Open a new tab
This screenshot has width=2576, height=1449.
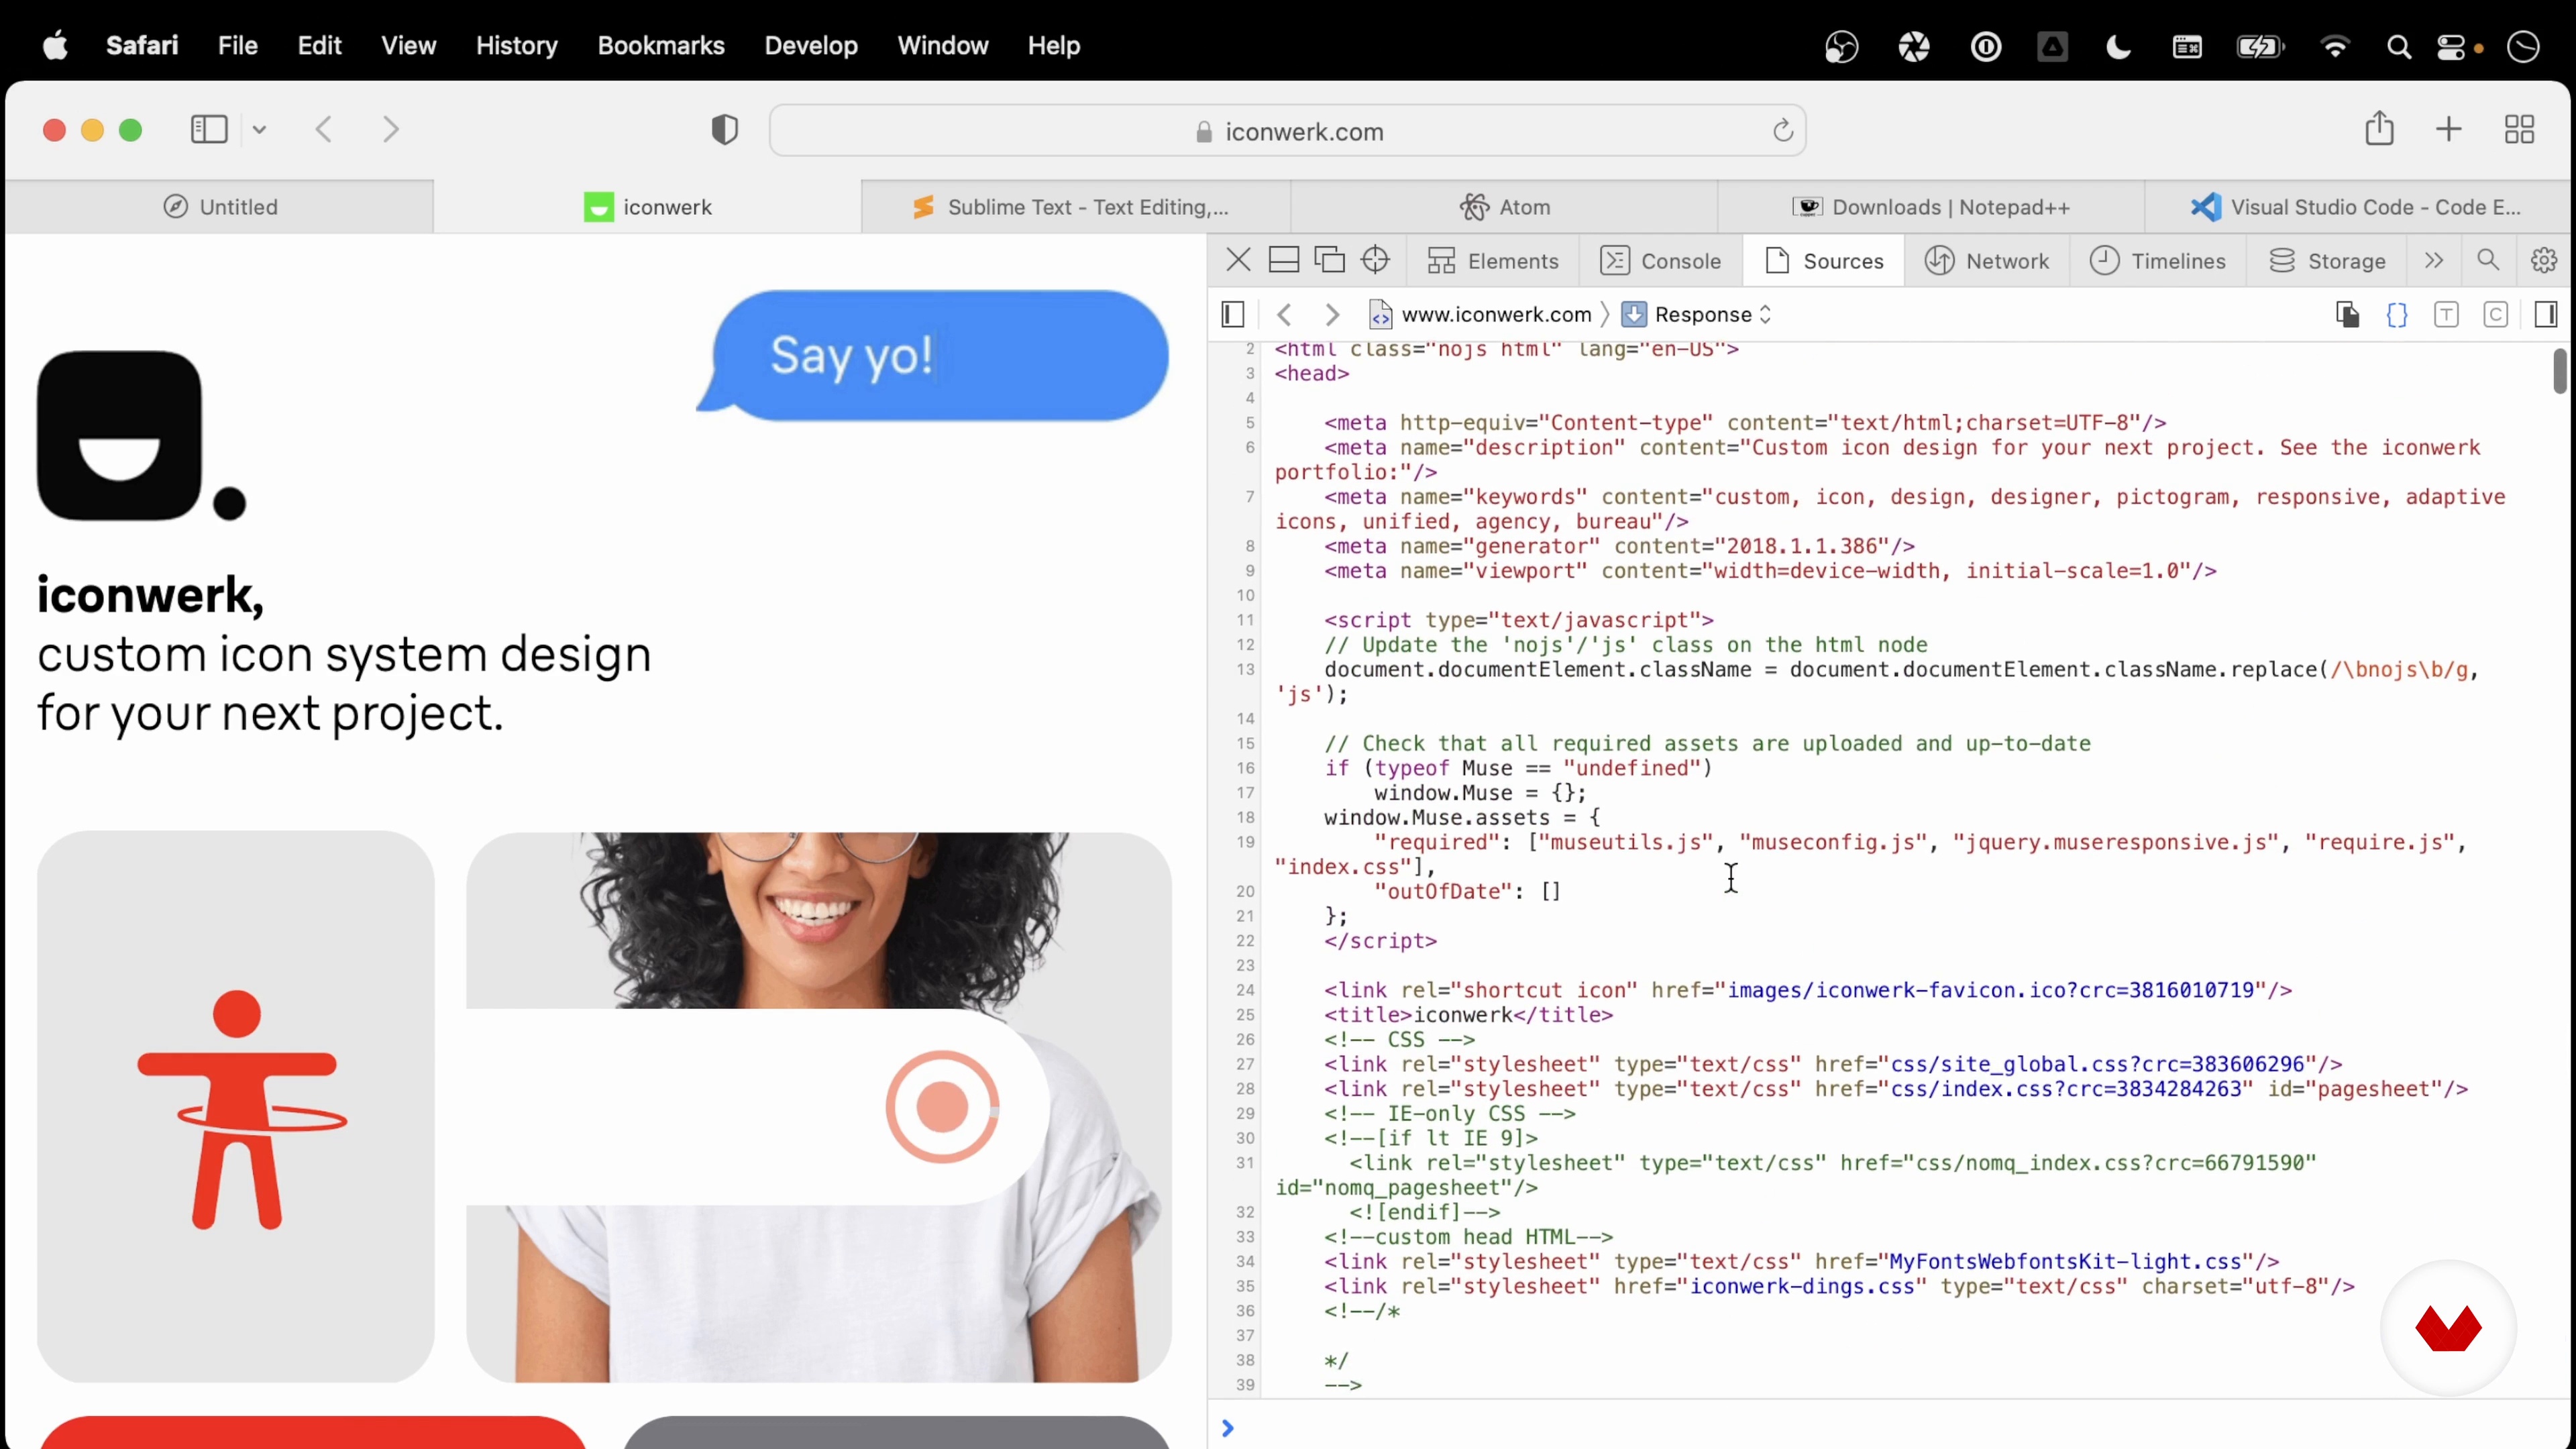click(x=2448, y=129)
